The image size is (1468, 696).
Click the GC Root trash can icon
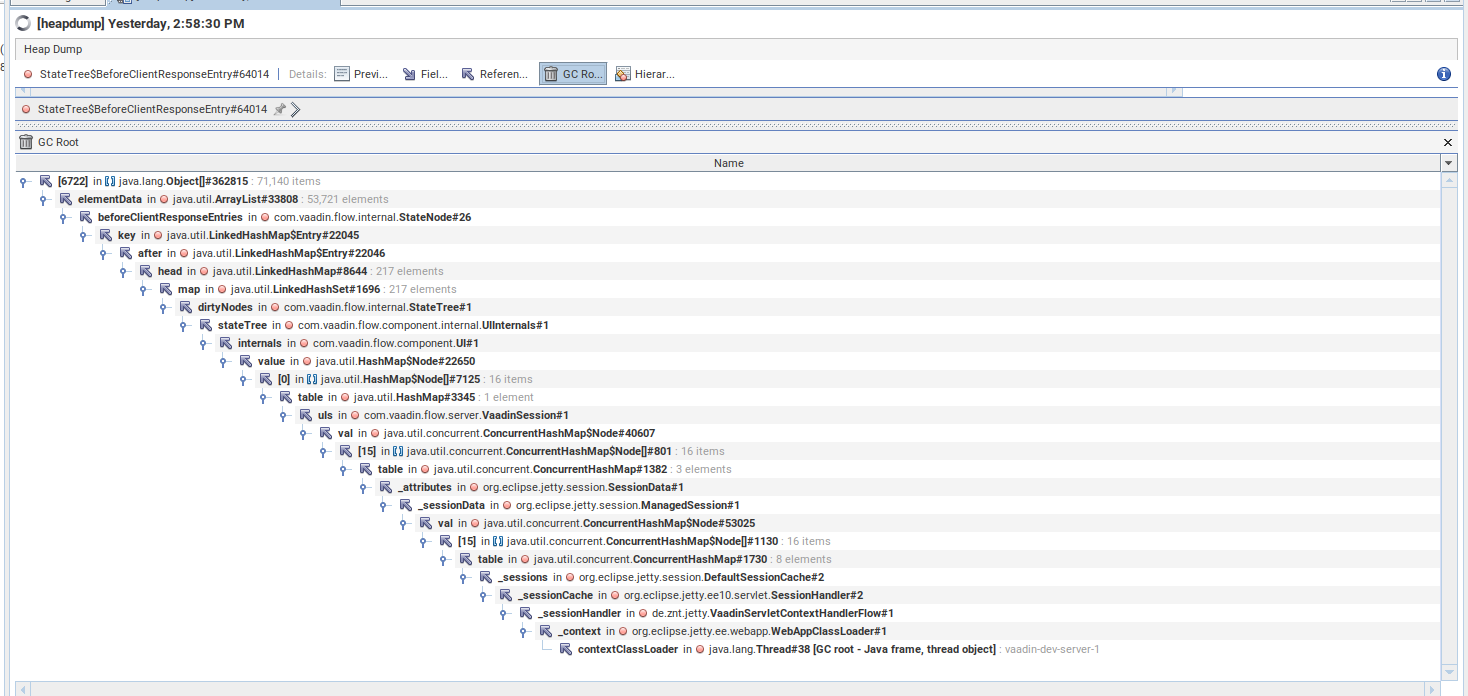(x=26, y=142)
